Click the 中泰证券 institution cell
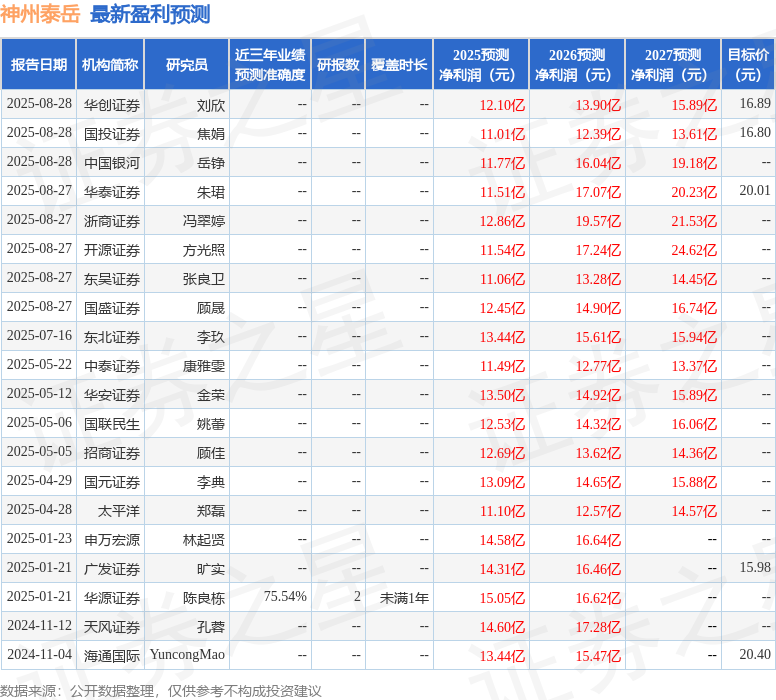 coord(112,366)
